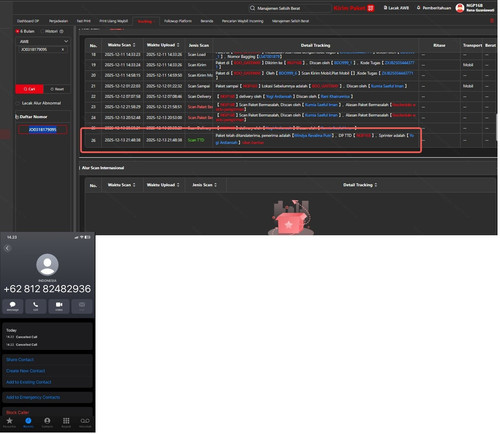Click the info icon beside Histori
Image resolution: width=500 pixels, height=434 pixels.
coord(61,31)
